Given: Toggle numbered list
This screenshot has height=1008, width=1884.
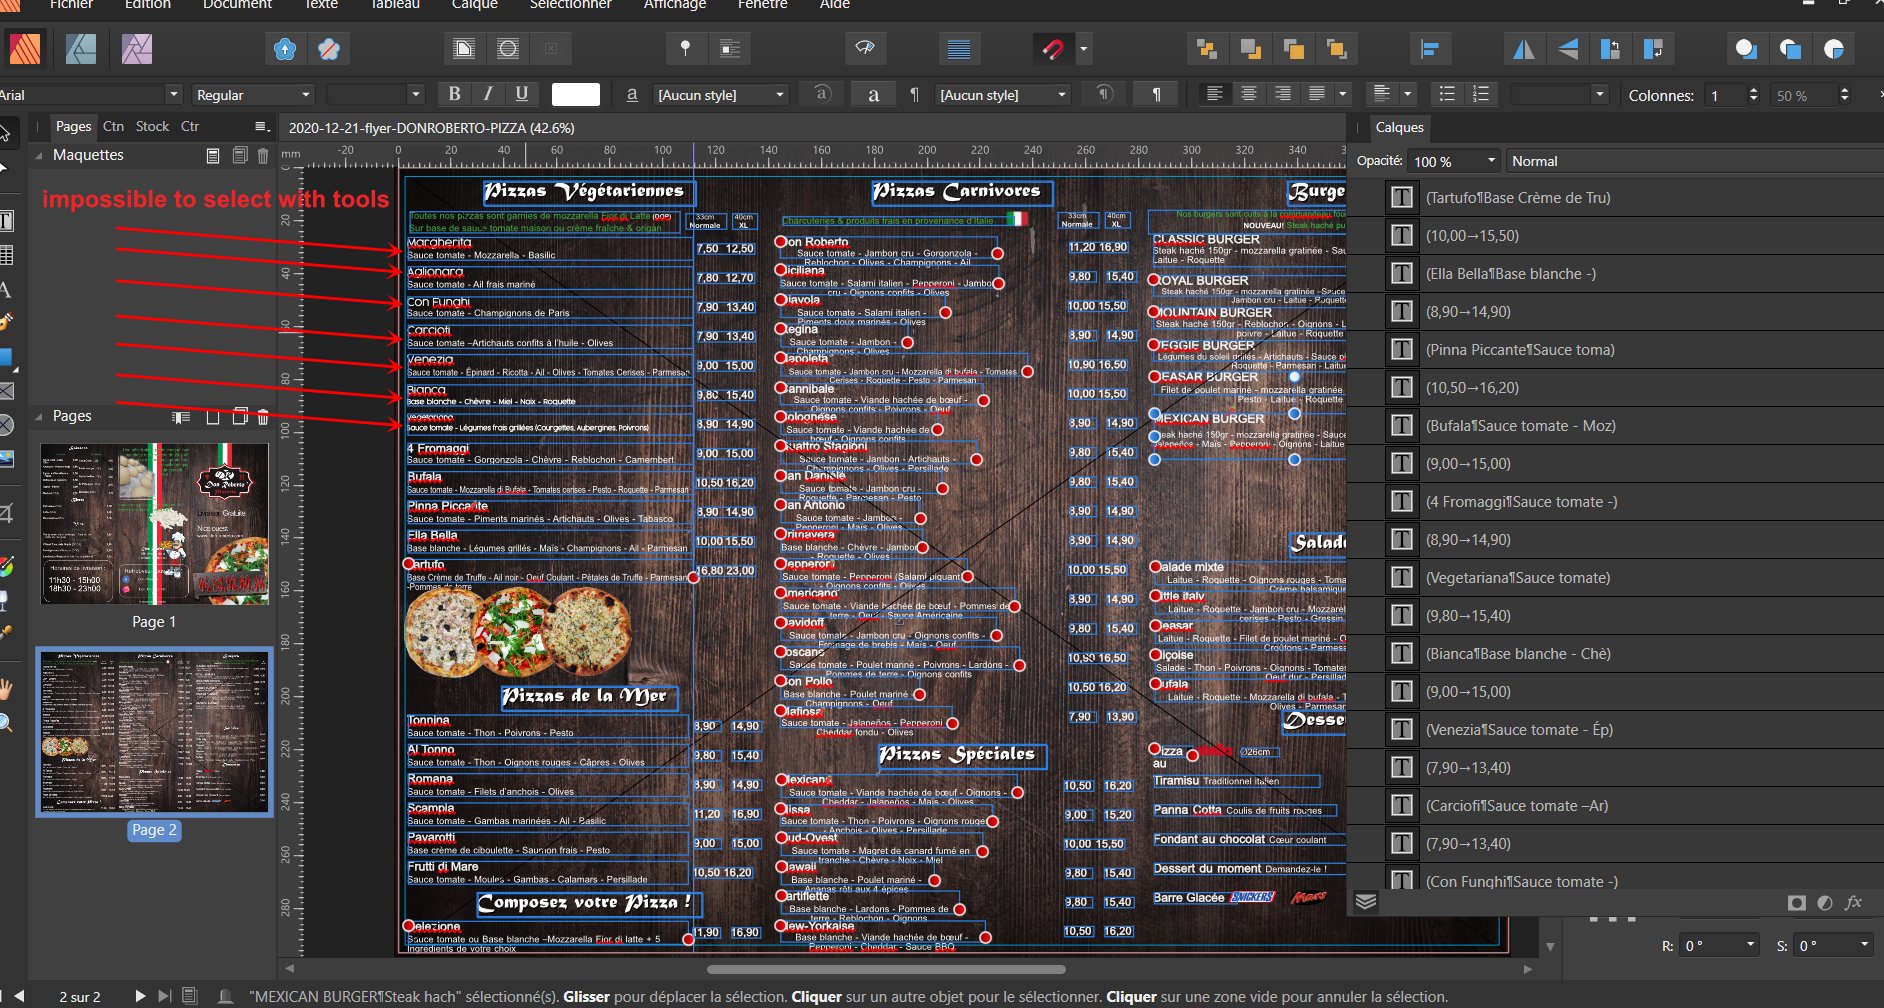Looking at the screenshot, I should click(x=1481, y=94).
